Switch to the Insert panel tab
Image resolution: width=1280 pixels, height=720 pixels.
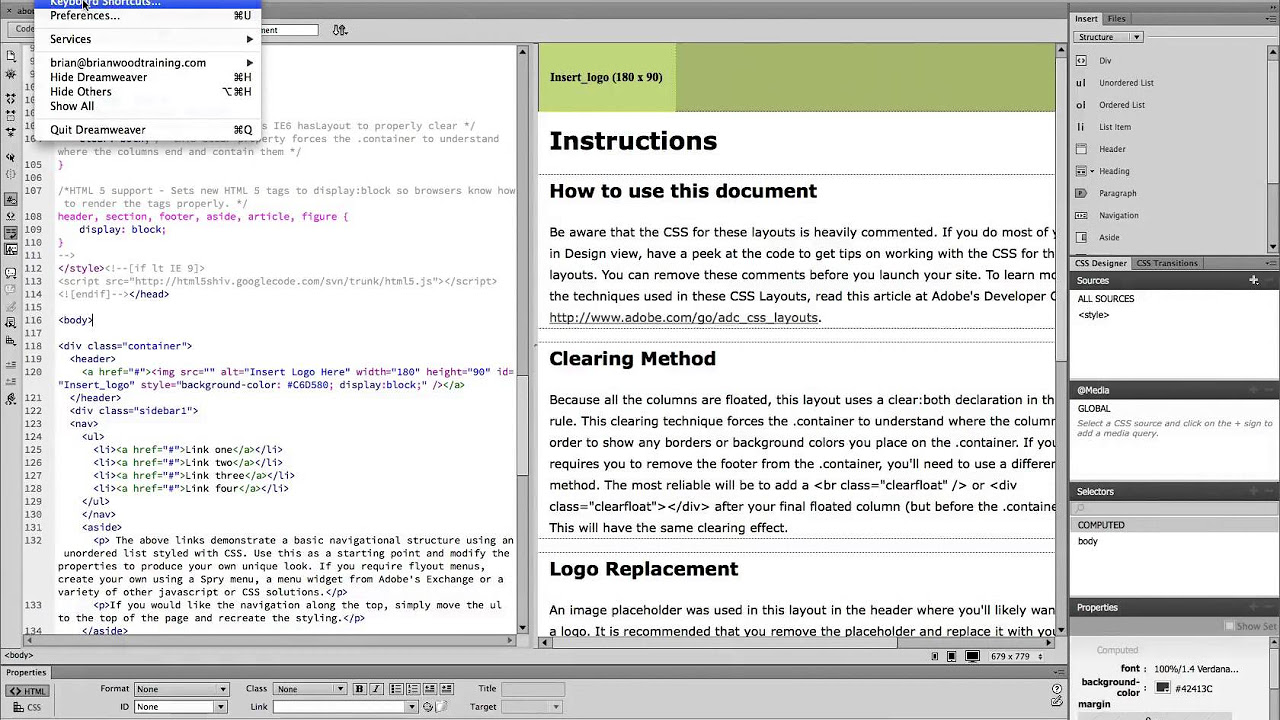click(1086, 18)
